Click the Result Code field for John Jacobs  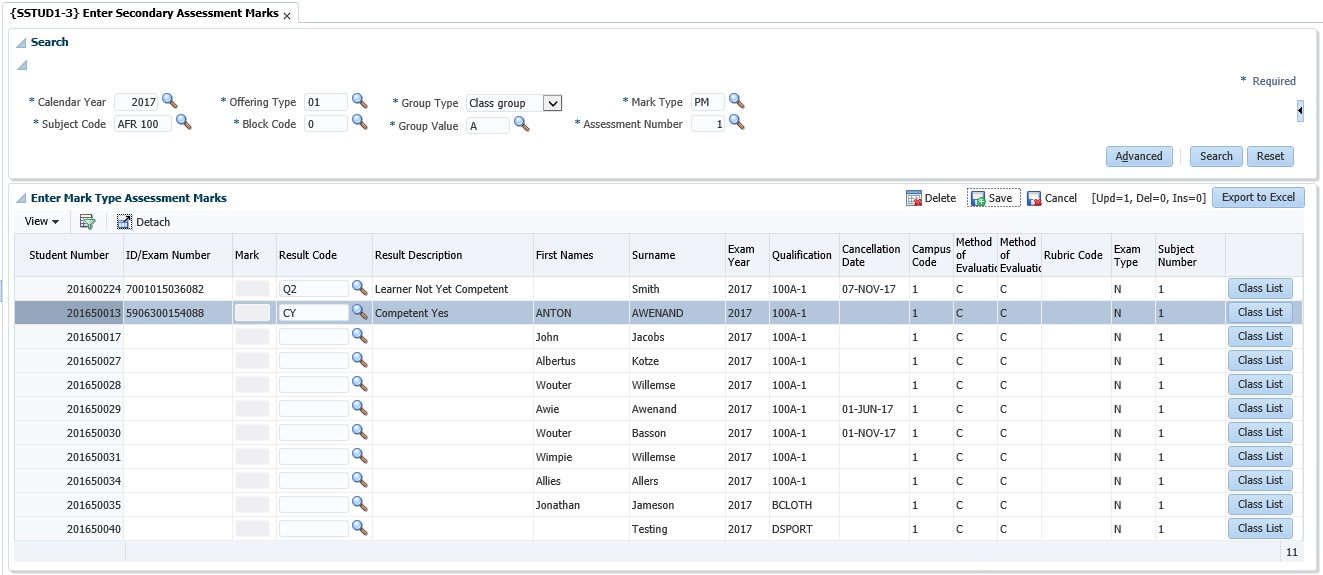click(313, 337)
